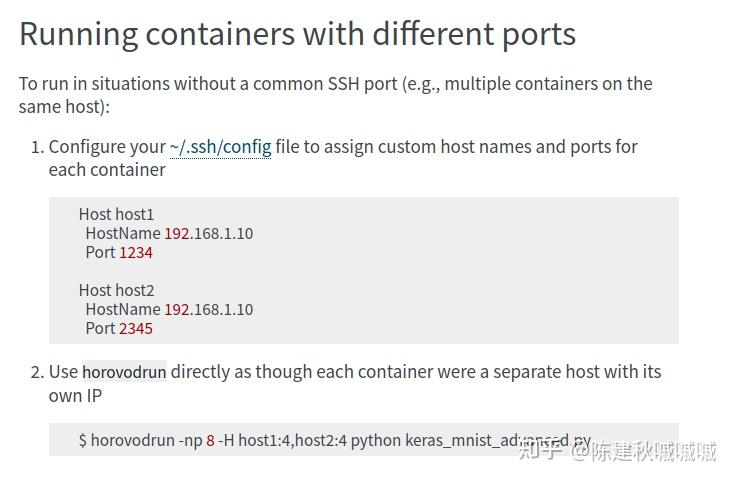
Task: Click the horovodrun -np command line
Action: click(335, 440)
